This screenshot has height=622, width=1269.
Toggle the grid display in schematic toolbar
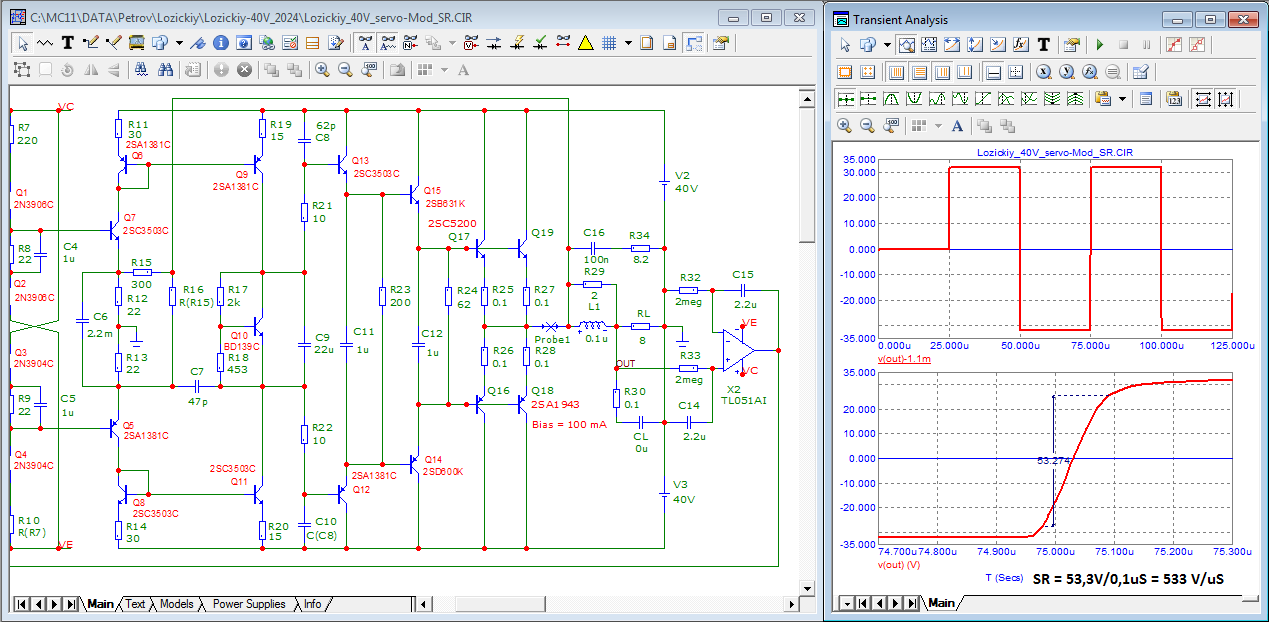point(608,43)
